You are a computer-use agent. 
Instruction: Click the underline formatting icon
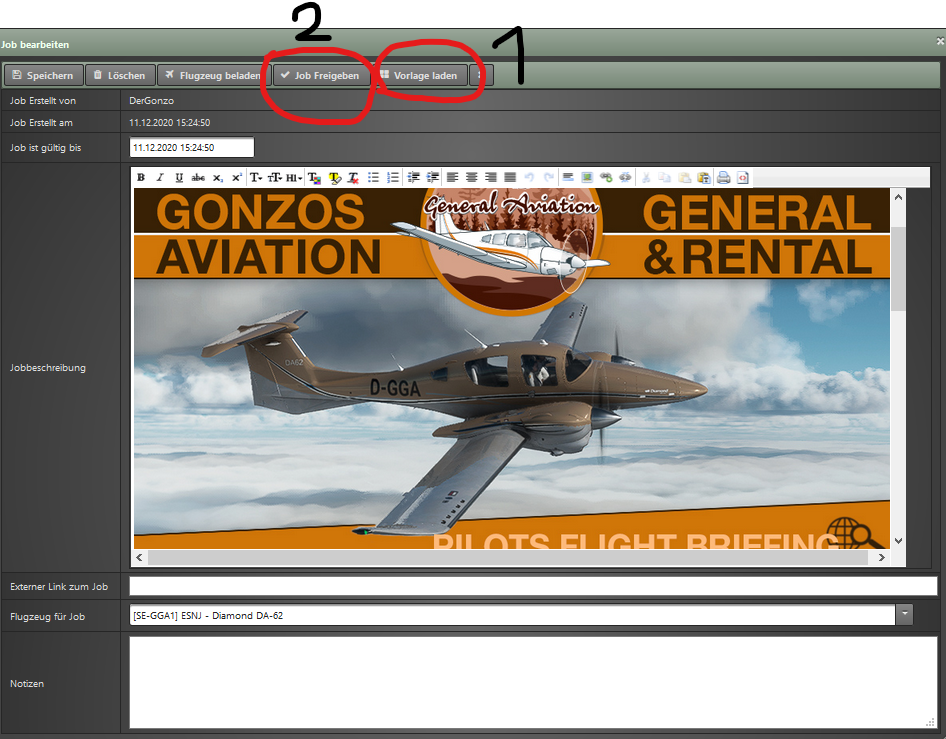point(179,177)
